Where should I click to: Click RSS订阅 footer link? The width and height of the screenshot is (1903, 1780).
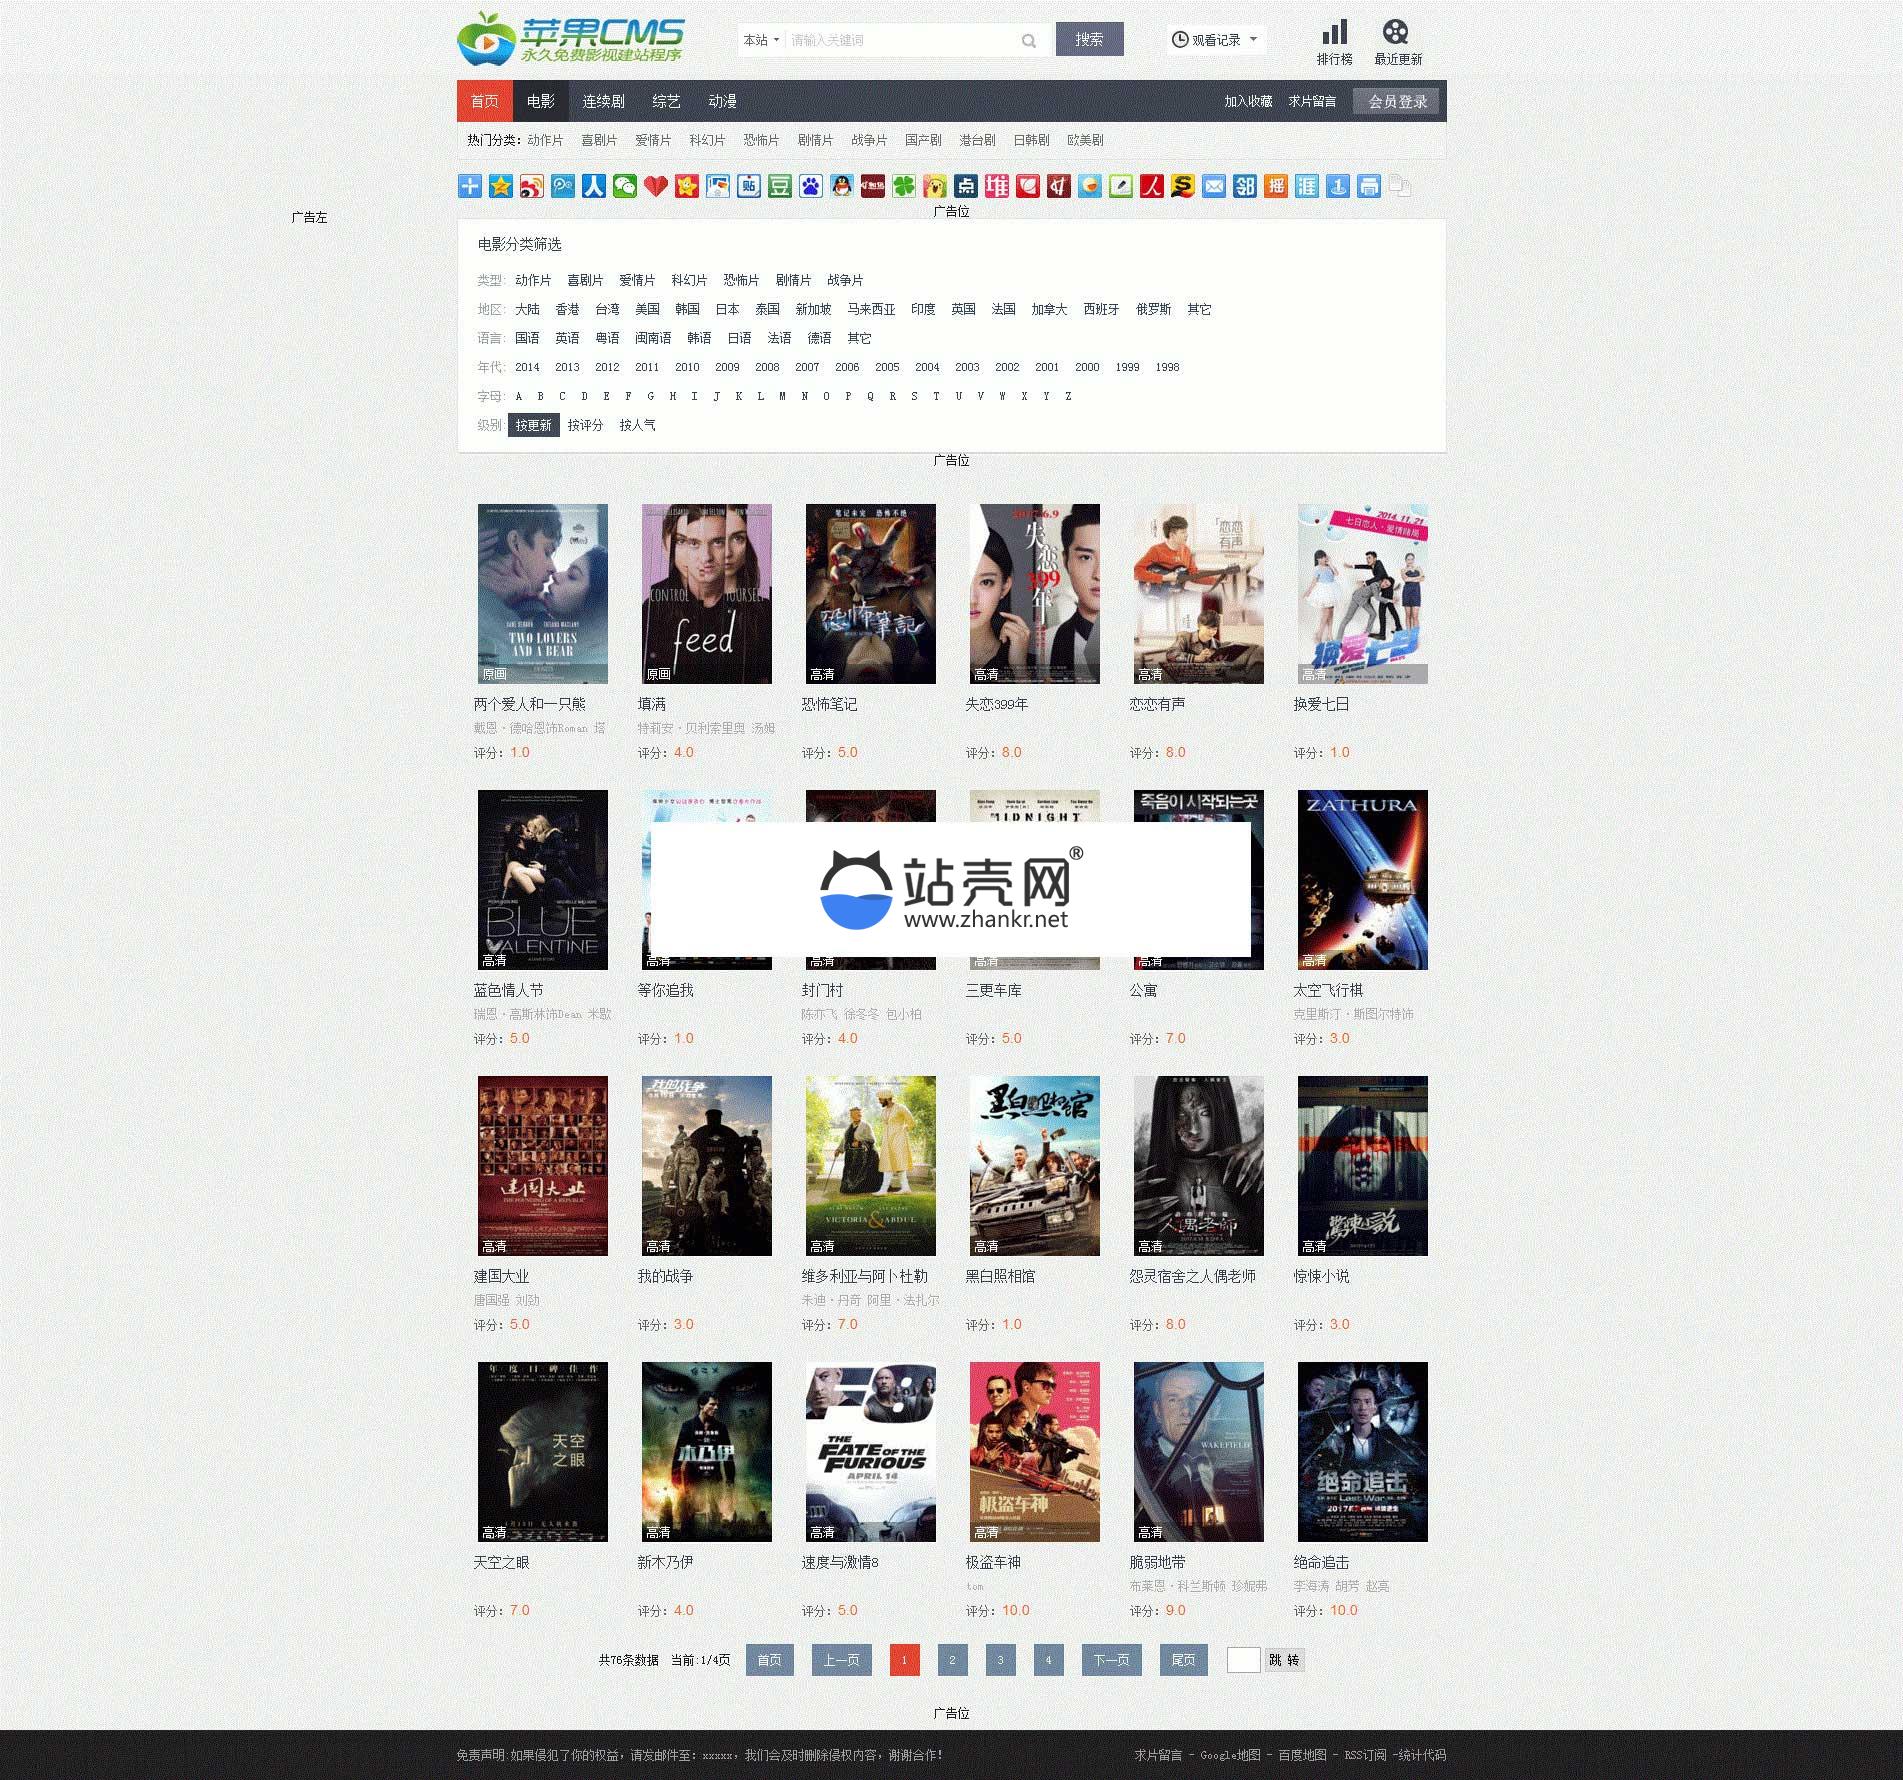tap(1365, 1755)
